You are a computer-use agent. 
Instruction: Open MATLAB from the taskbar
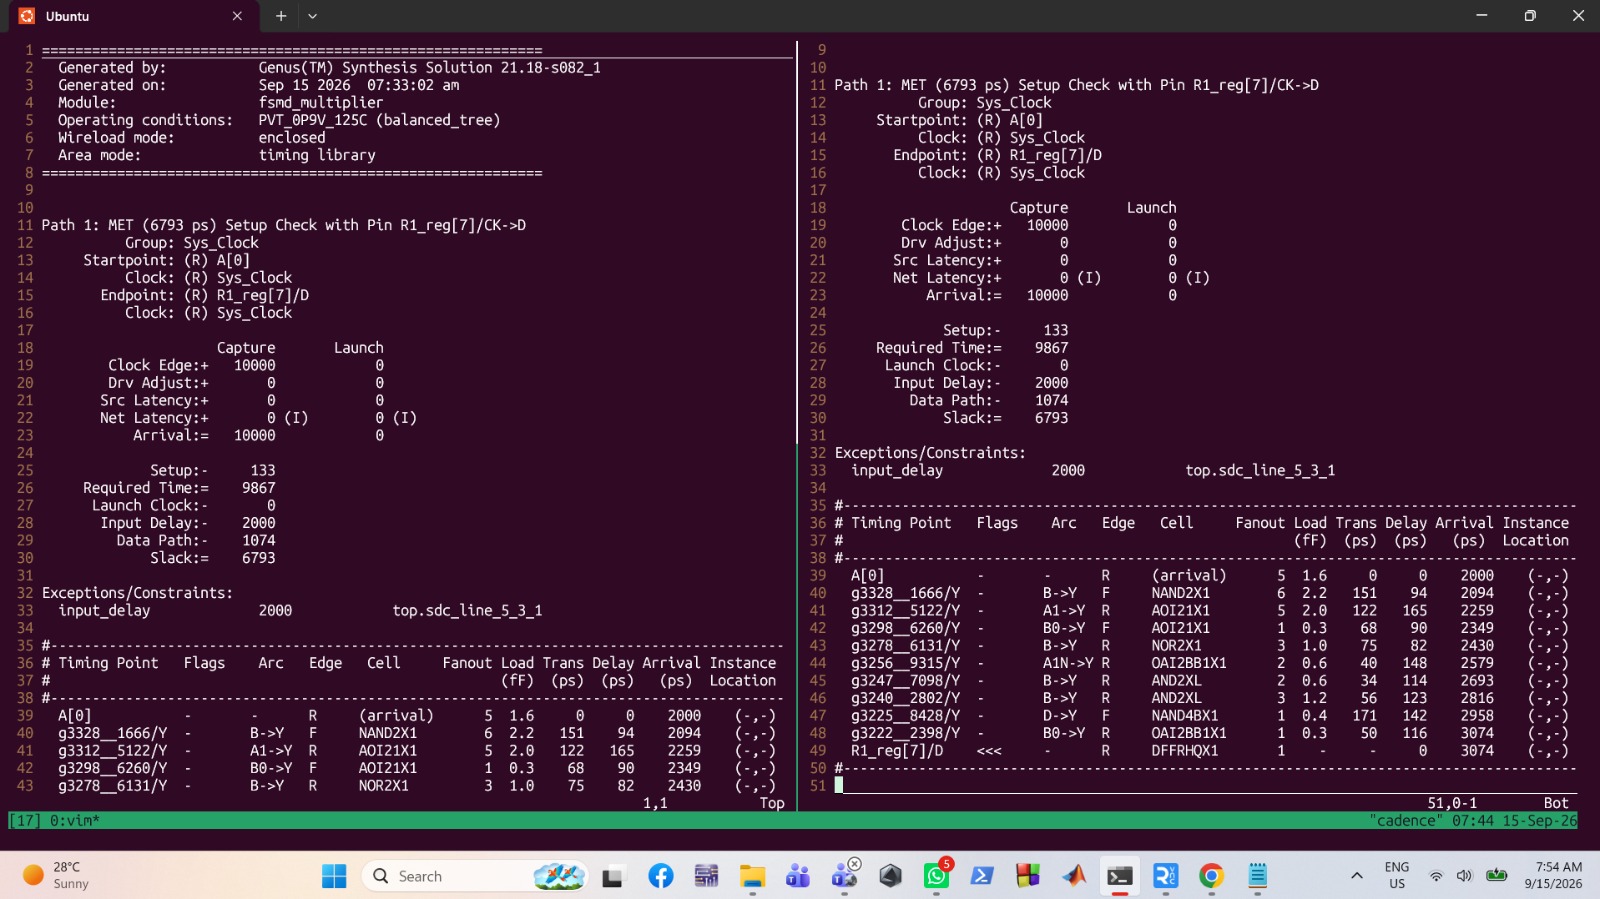pyautogui.click(x=1074, y=877)
